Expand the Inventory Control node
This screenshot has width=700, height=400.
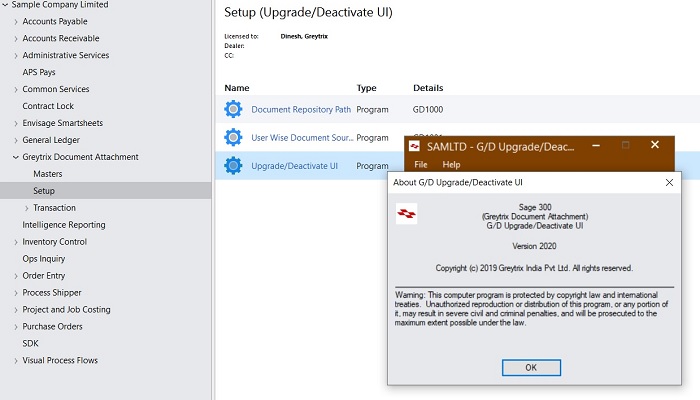coord(16,242)
